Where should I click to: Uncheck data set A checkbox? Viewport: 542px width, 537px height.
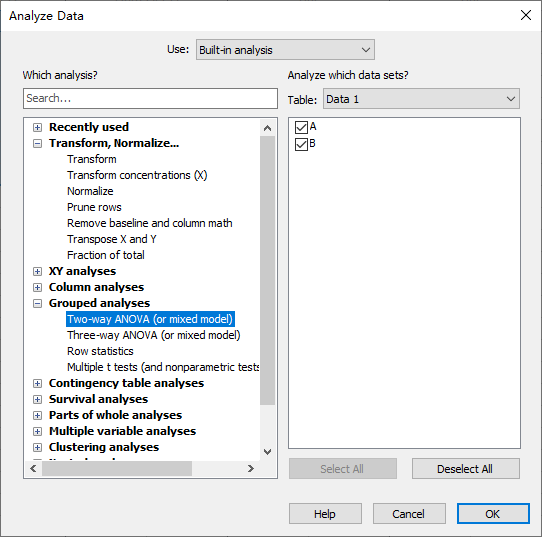[x=301, y=127]
